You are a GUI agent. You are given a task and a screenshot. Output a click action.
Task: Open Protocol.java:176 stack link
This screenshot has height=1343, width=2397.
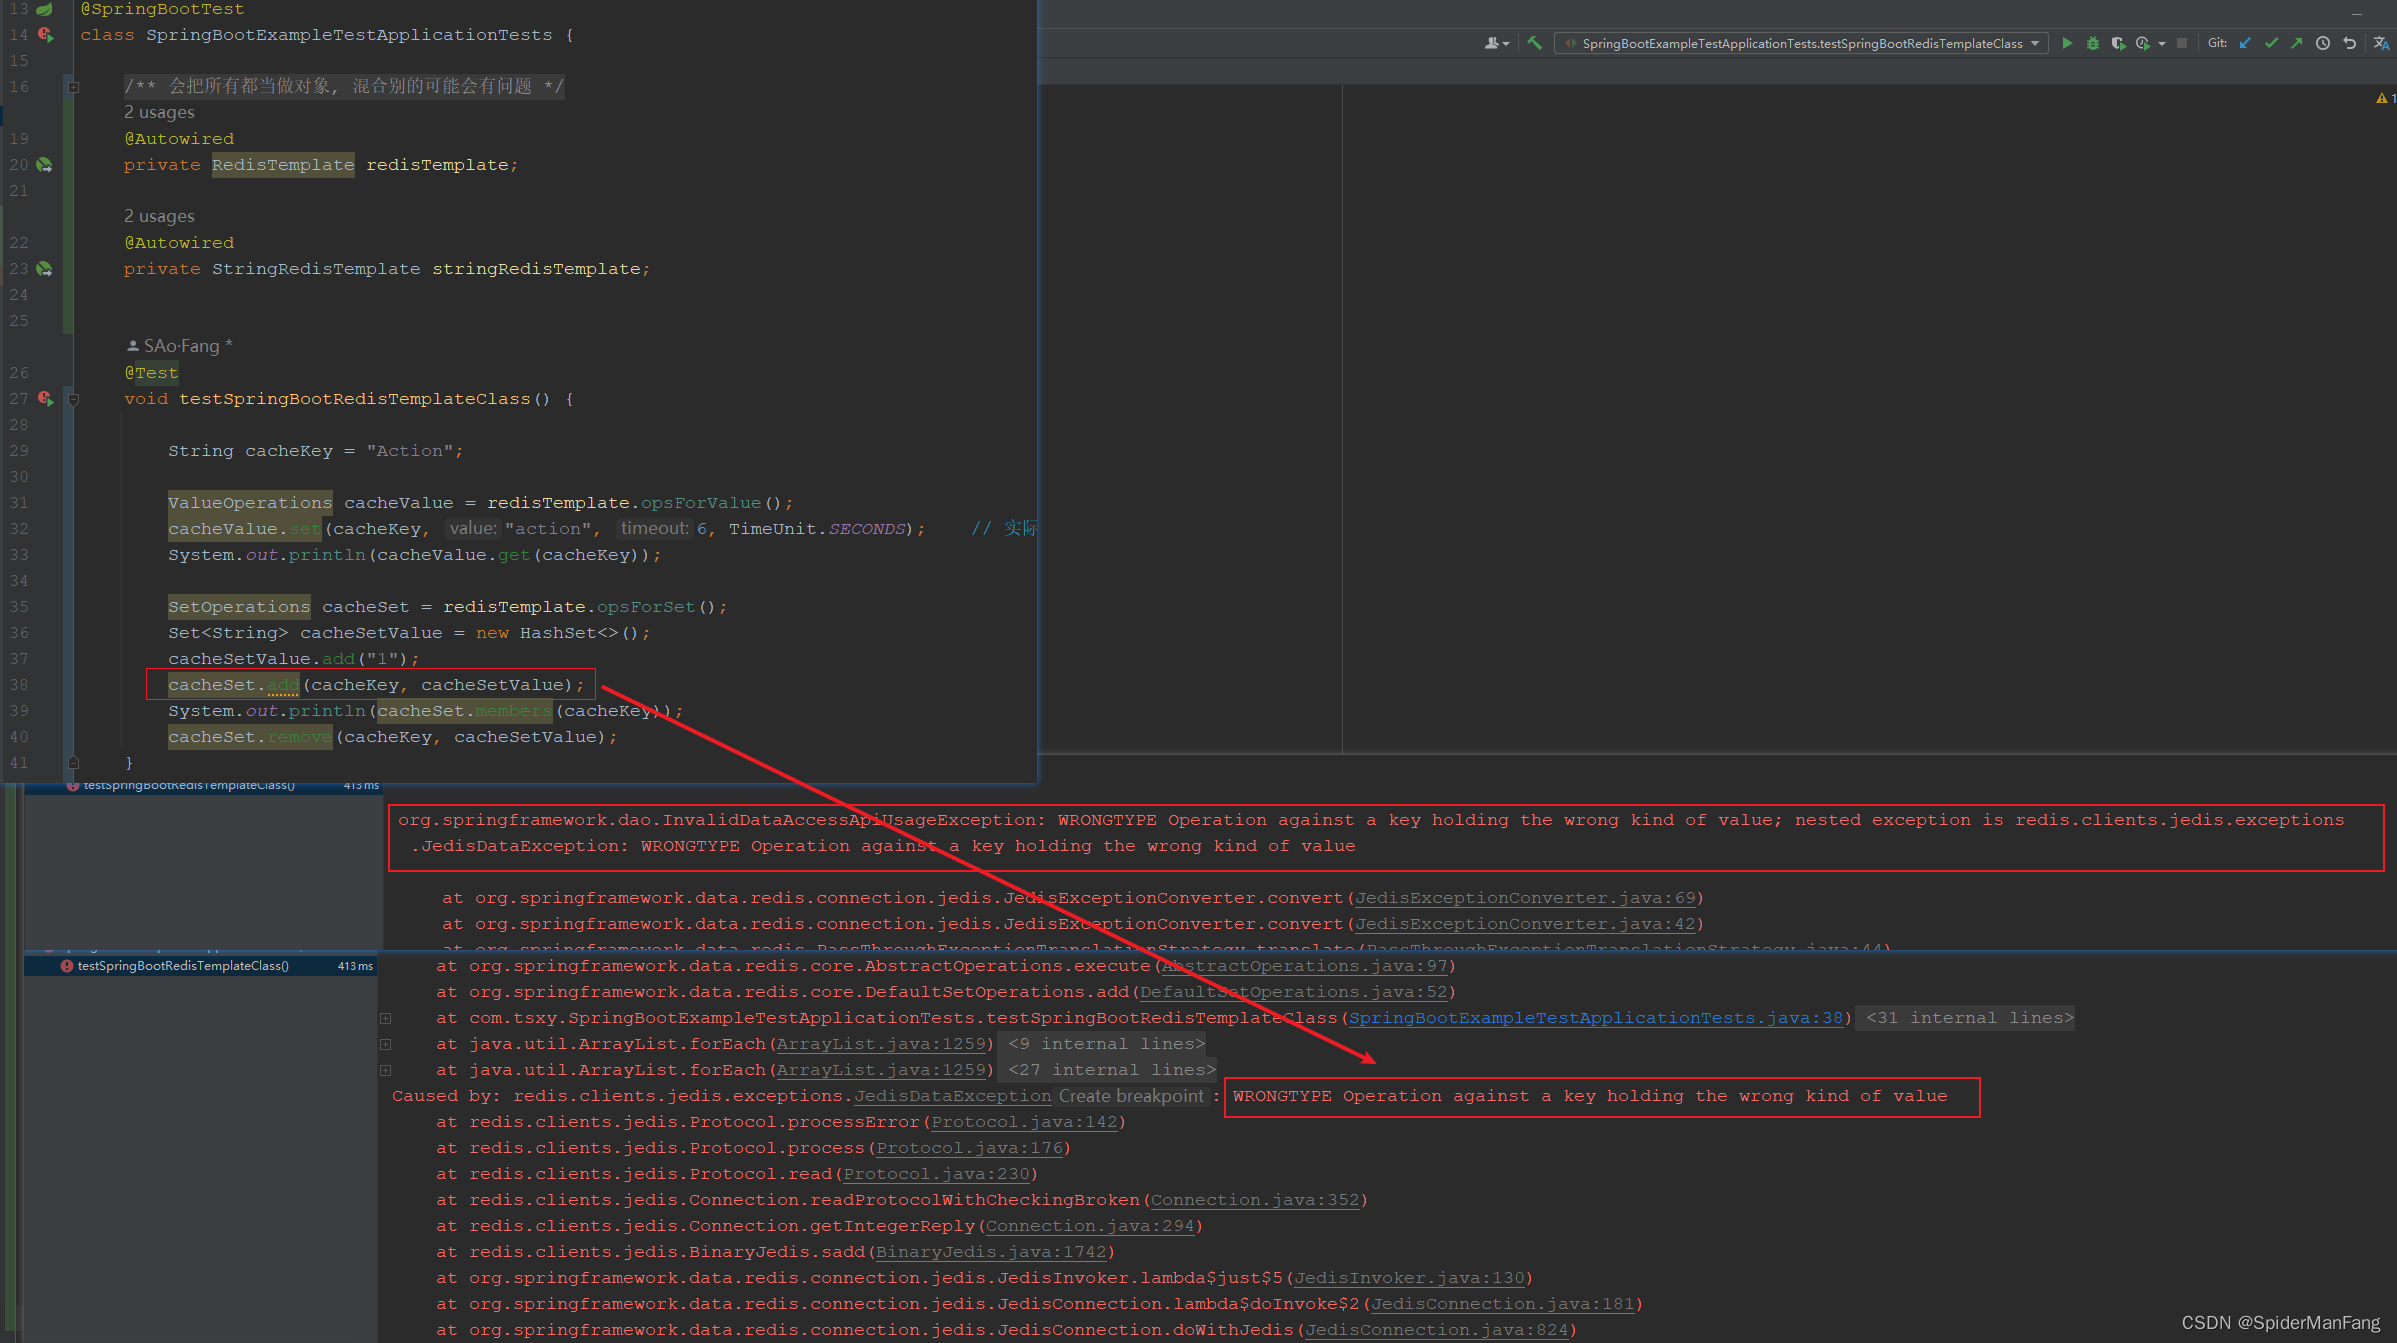969,1148
